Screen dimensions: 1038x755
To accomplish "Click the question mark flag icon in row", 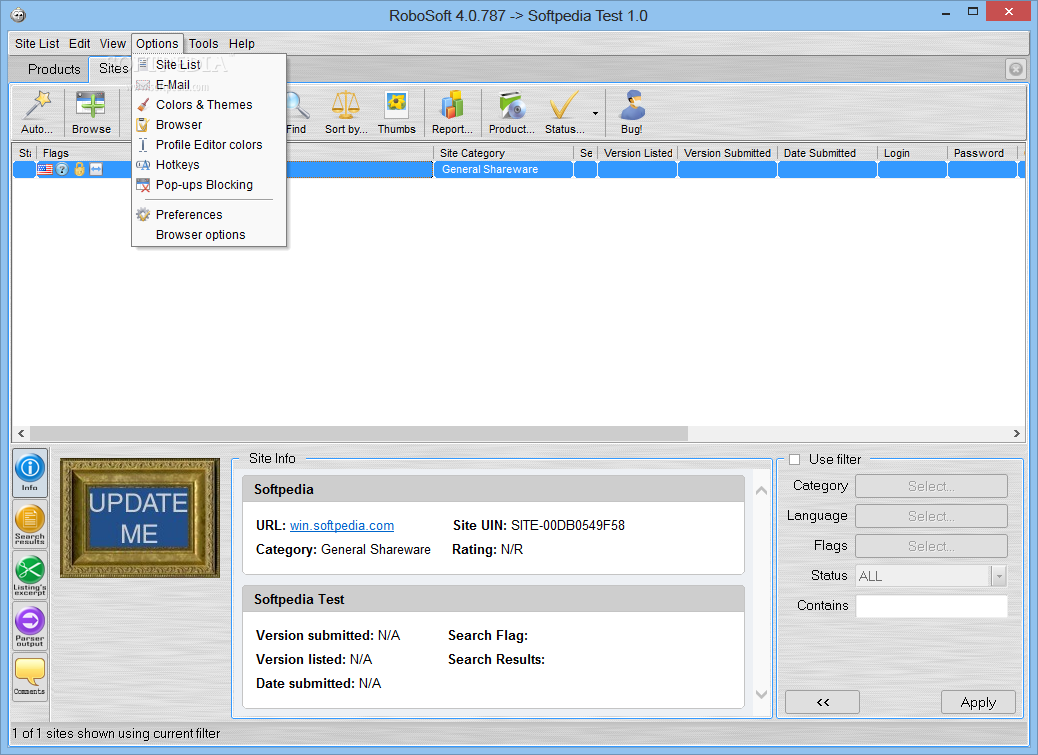I will click(62, 169).
